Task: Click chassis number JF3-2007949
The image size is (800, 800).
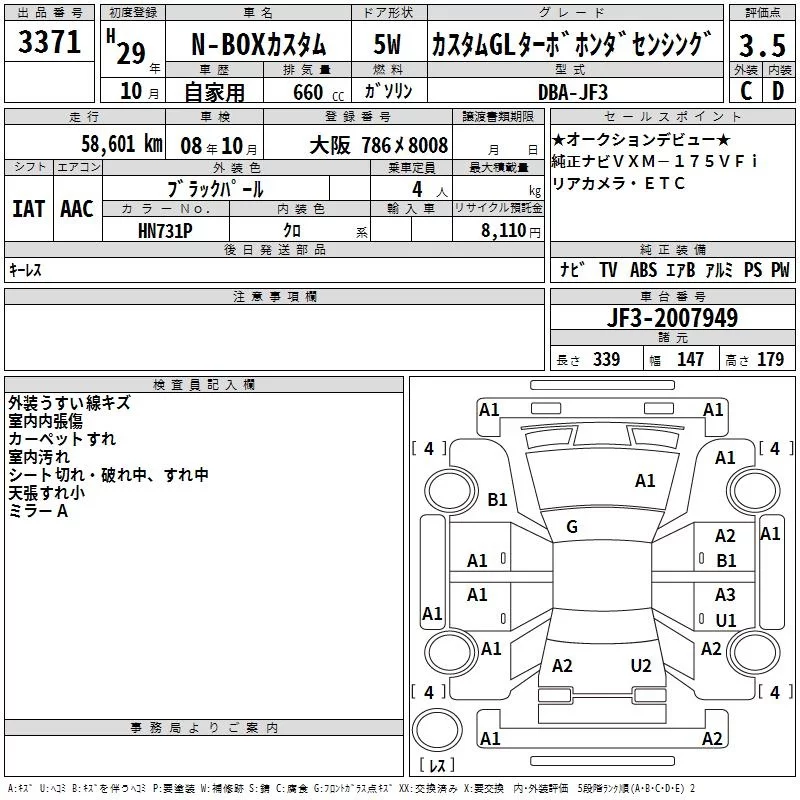Action: 672,319
